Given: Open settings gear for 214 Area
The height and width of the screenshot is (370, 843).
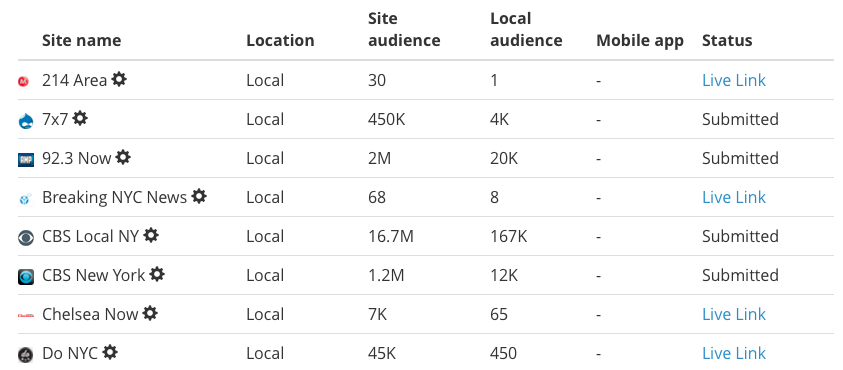Looking at the screenshot, I should tap(119, 80).
